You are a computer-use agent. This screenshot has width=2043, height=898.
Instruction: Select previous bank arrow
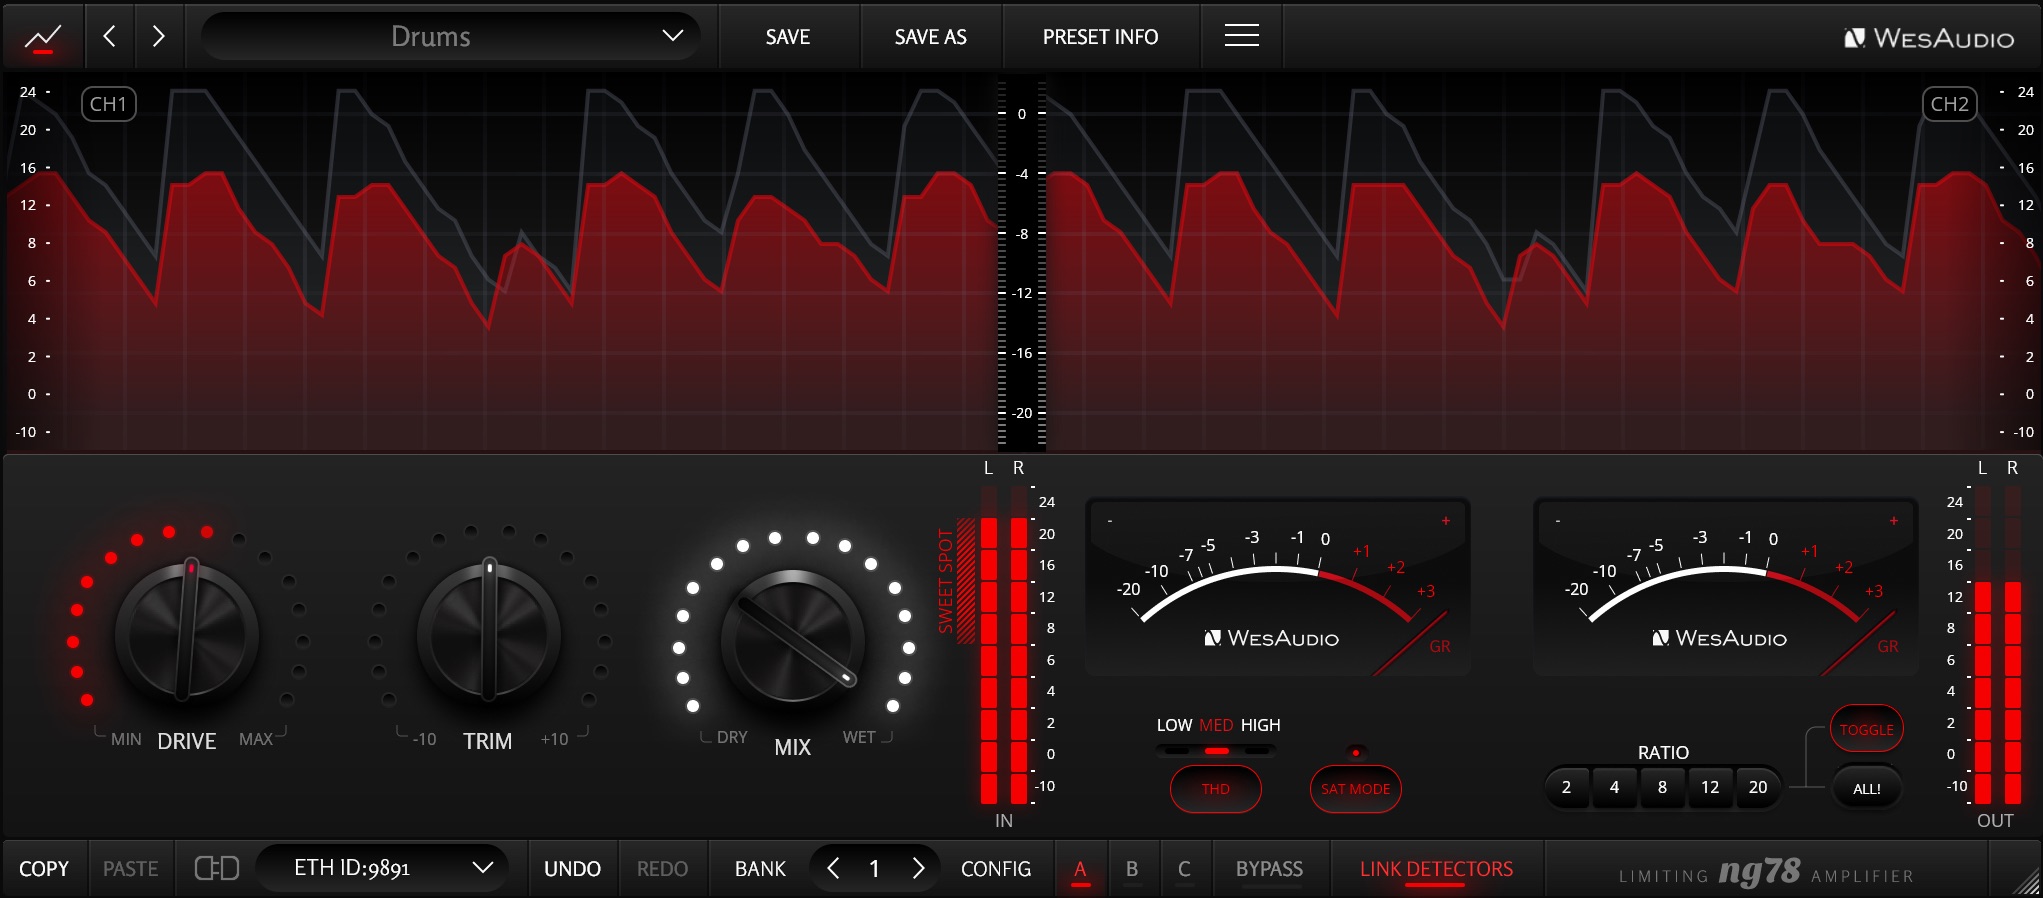pyautogui.click(x=833, y=868)
